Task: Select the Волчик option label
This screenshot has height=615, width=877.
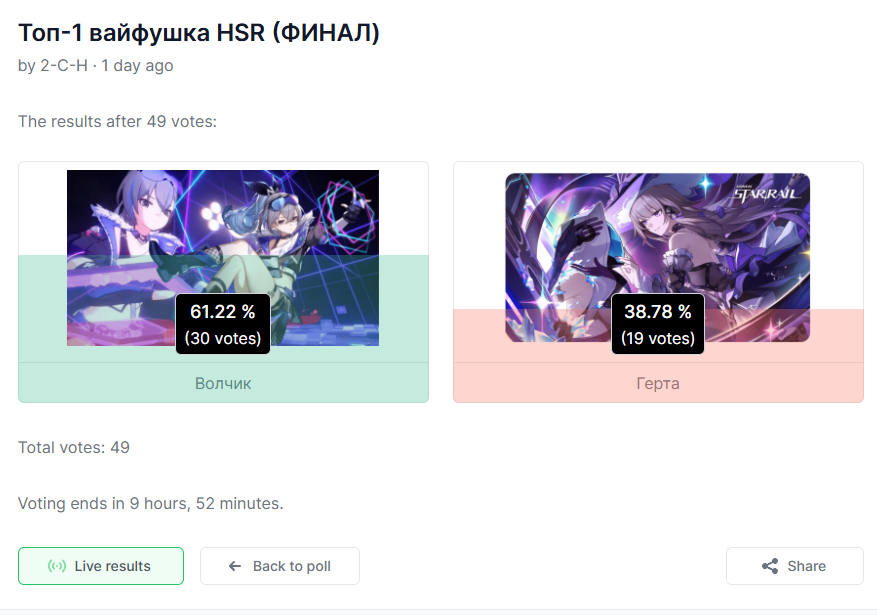Action: pyautogui.click(x=223, y=383)
